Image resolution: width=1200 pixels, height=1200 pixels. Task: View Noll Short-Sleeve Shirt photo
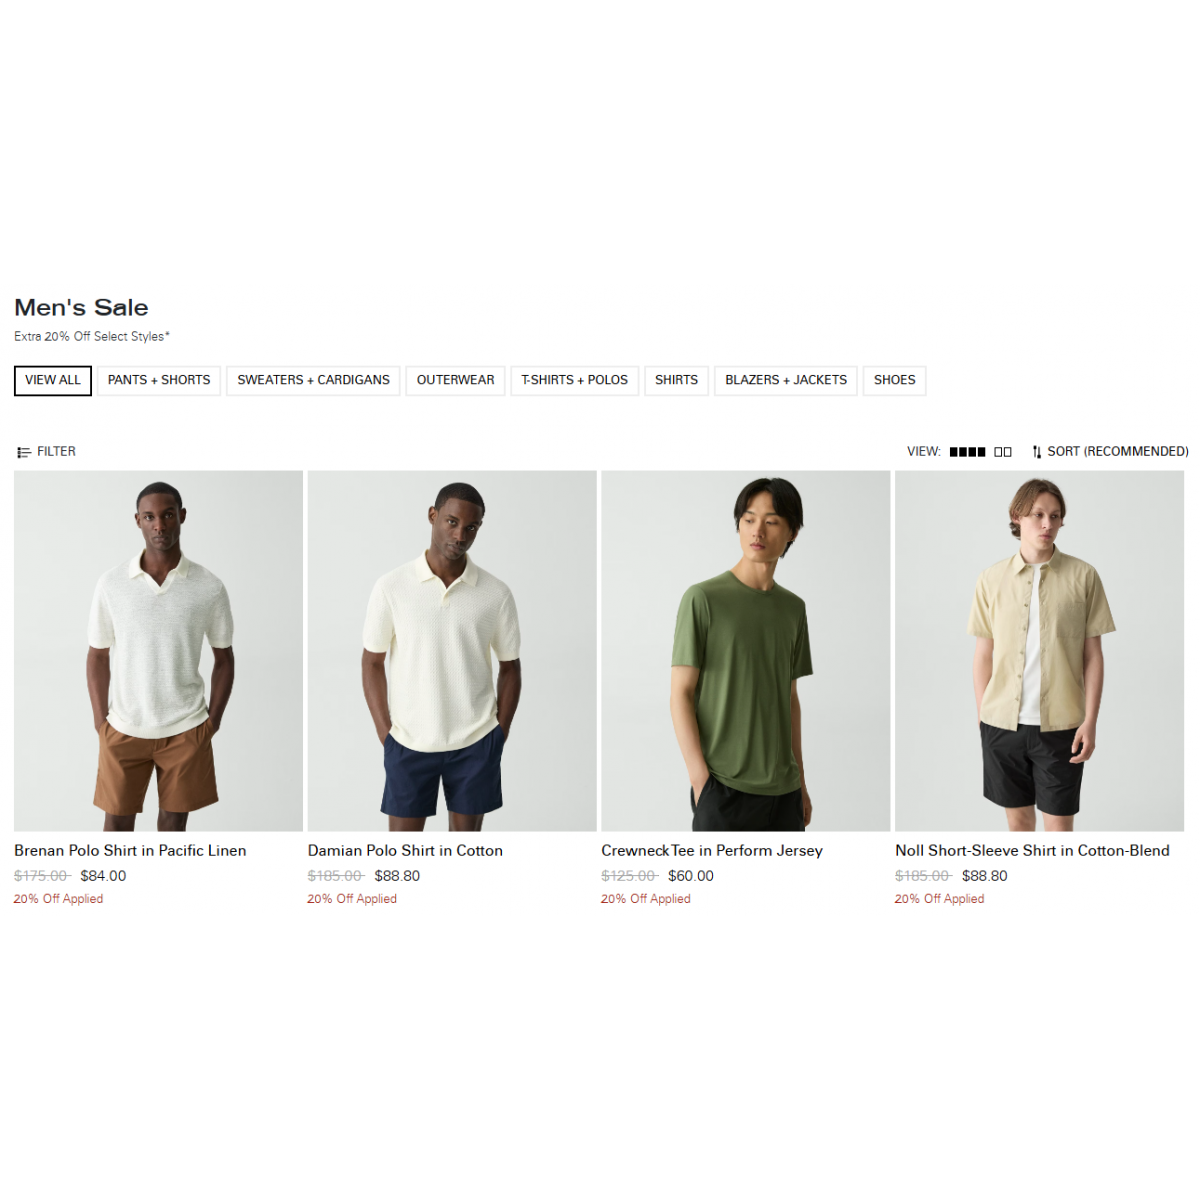click(x=1039, y=651)
